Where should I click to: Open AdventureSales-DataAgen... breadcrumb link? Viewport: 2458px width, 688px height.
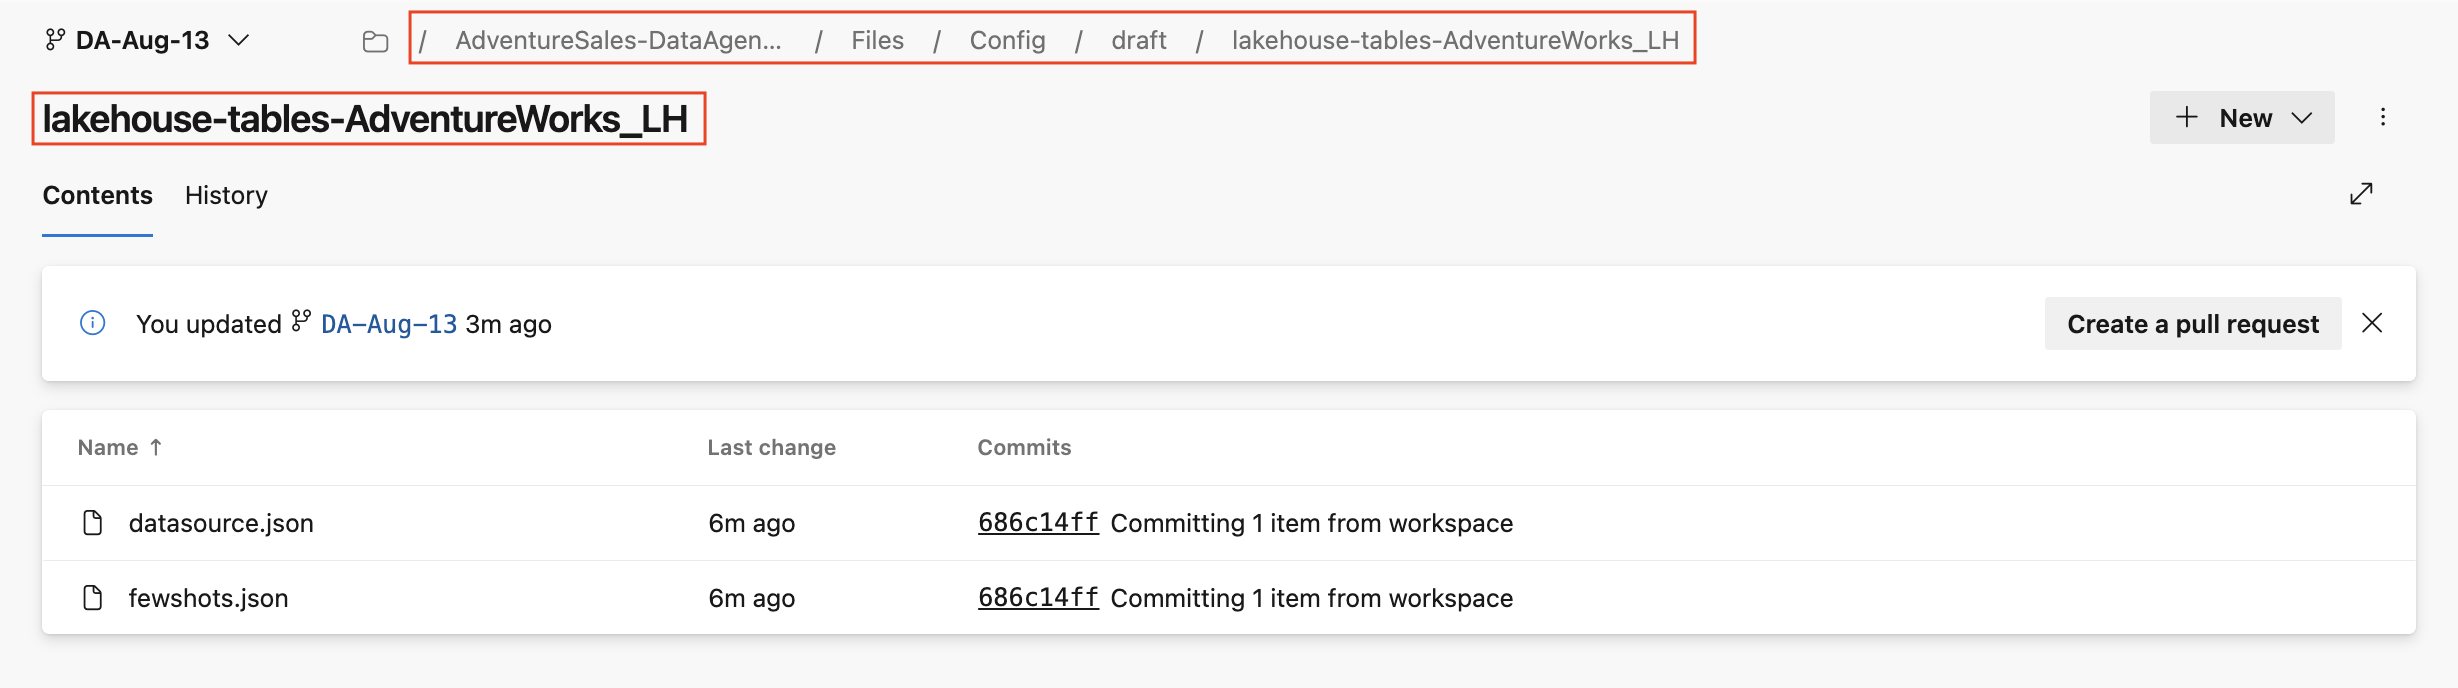pyautogui.click(x=618, y=40)
